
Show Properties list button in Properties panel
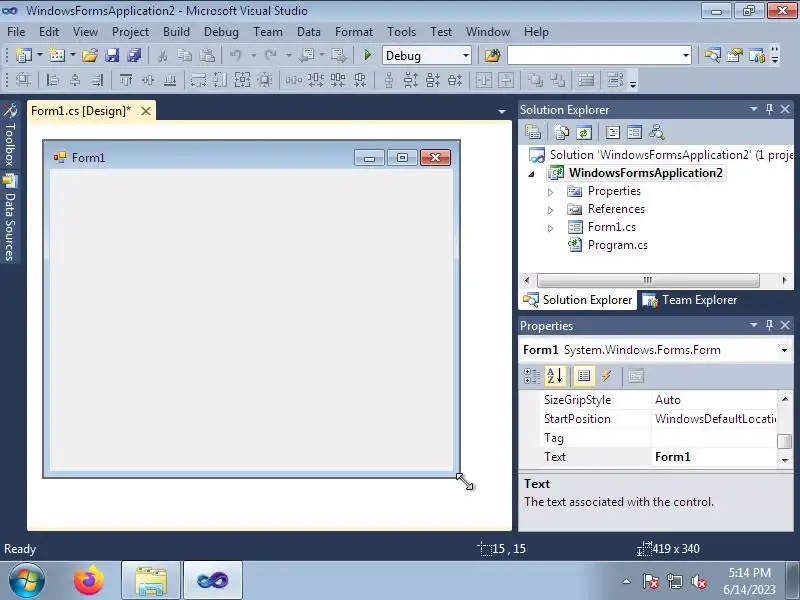[584, 377]
